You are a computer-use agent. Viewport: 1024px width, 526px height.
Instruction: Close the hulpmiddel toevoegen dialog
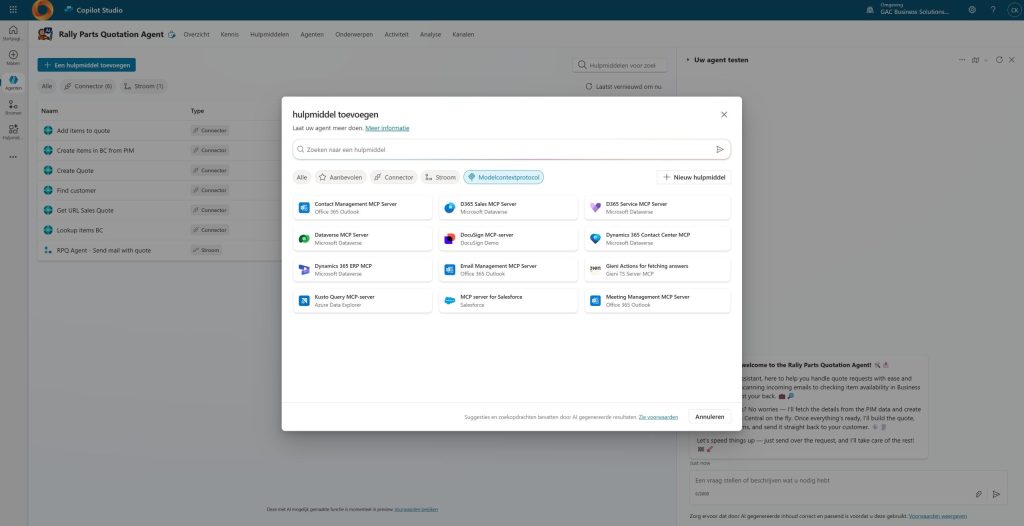(x=724, y=114)
